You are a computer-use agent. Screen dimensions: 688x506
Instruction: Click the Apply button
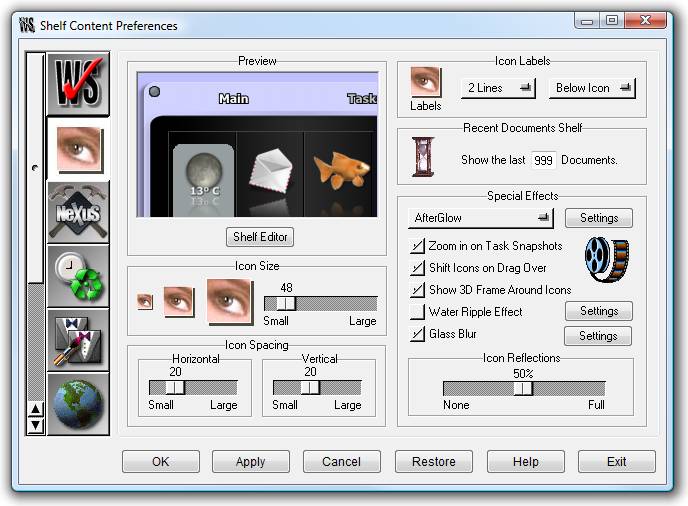250,461
